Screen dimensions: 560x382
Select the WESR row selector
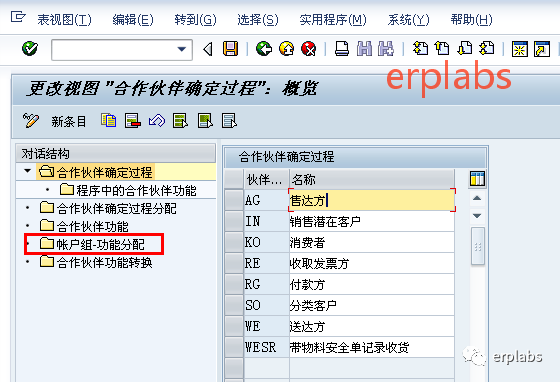click(x=234, y=347)
